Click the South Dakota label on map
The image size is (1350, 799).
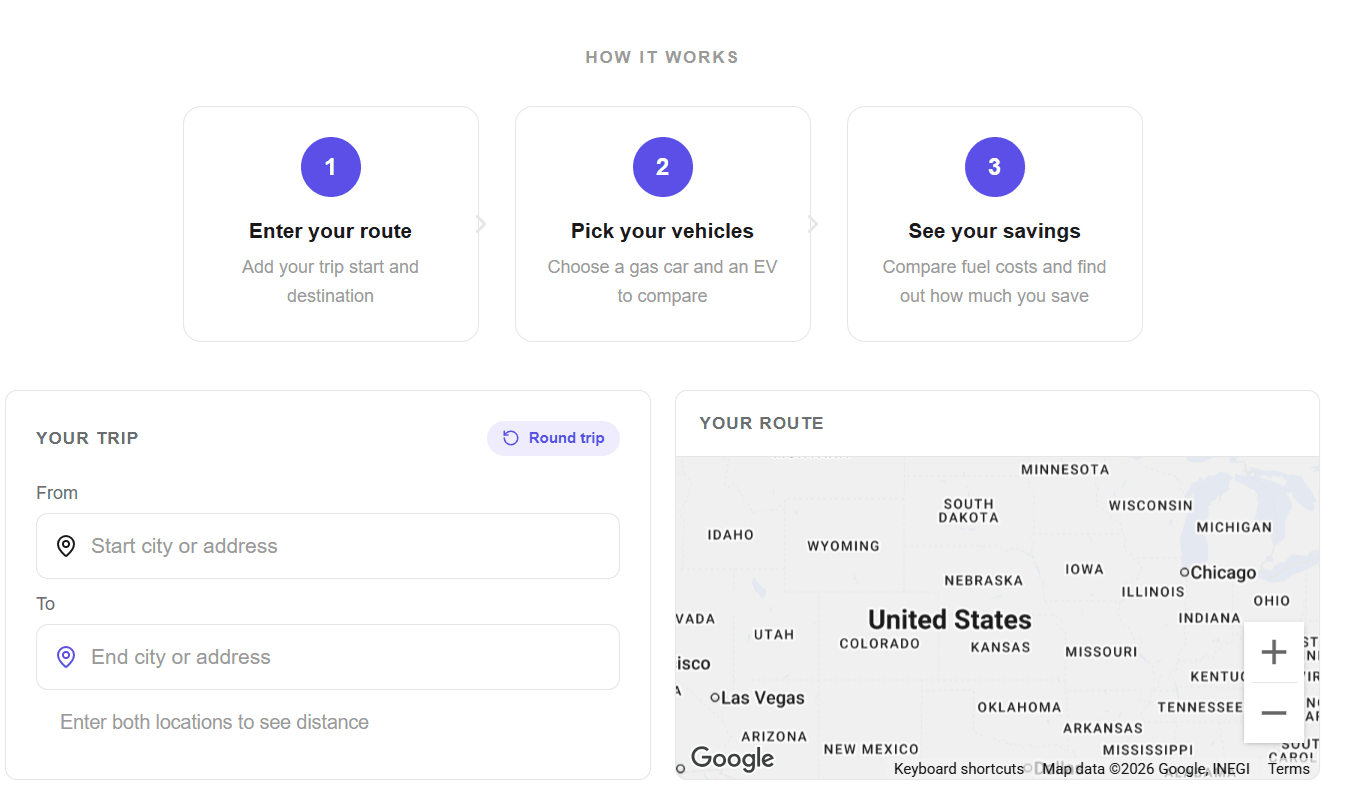pyautogui.click(x=969, y=511)
